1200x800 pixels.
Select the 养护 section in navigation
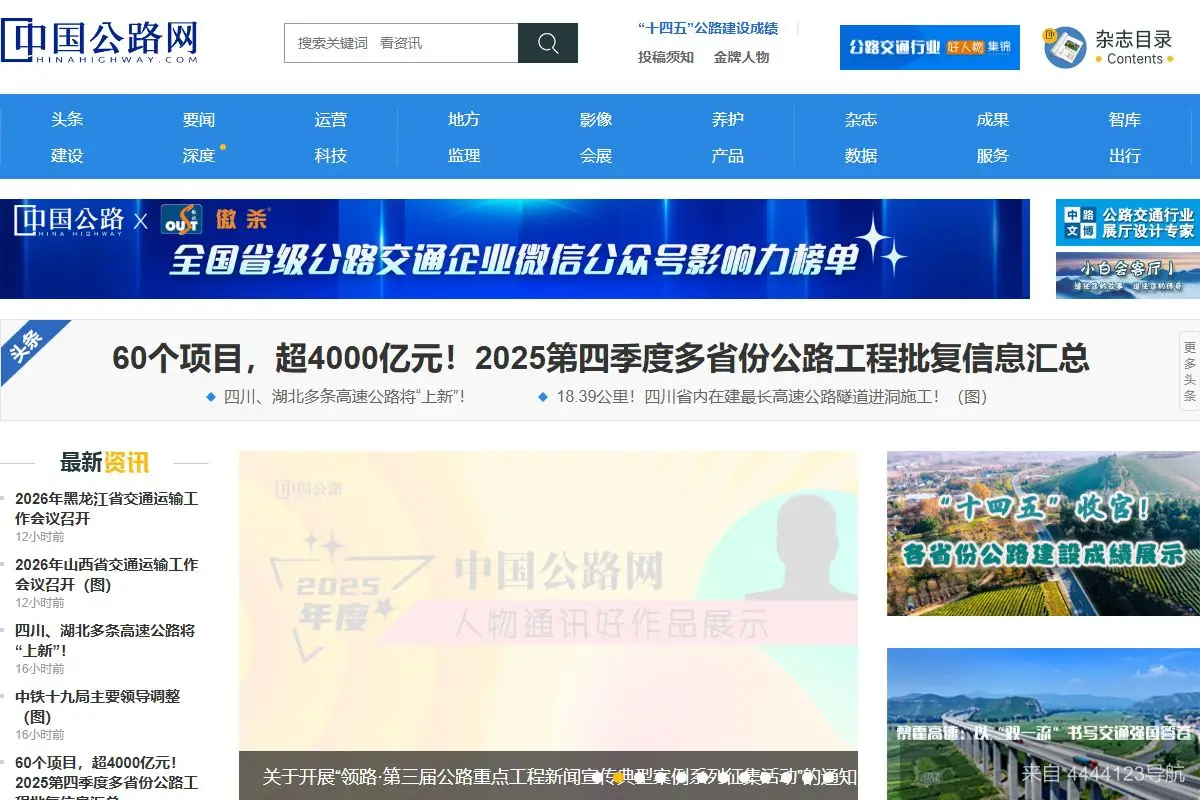tap(727, 119)
